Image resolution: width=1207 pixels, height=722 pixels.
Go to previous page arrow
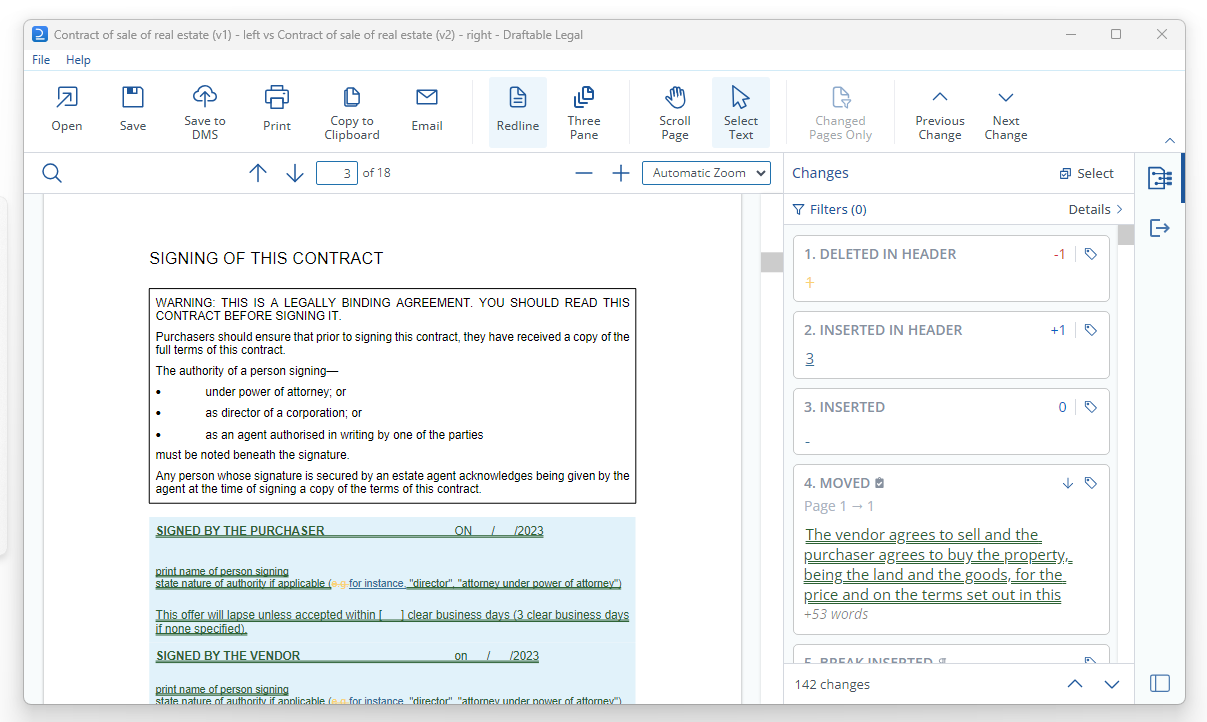(258, 173)
